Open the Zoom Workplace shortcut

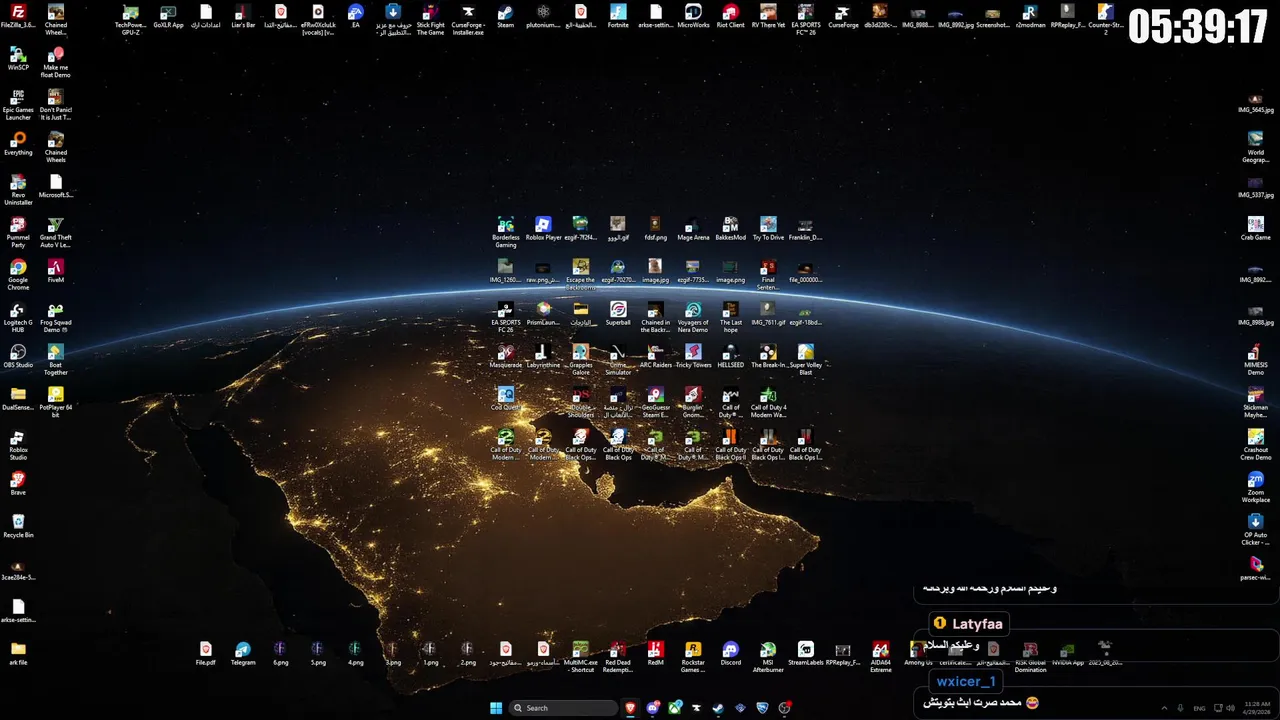1256,486
